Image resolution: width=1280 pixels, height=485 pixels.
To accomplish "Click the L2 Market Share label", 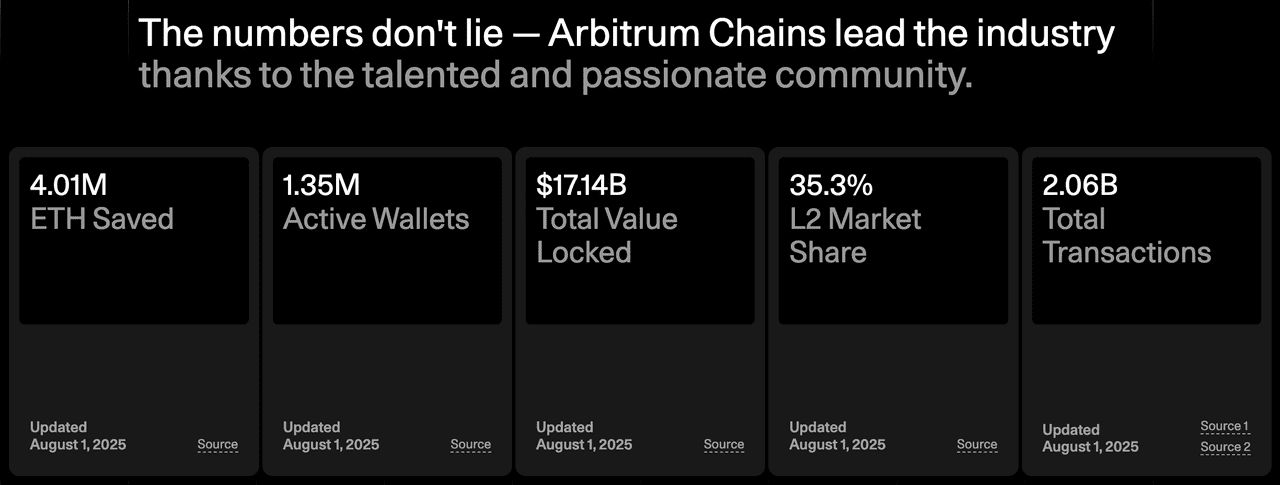I will 855,236.
